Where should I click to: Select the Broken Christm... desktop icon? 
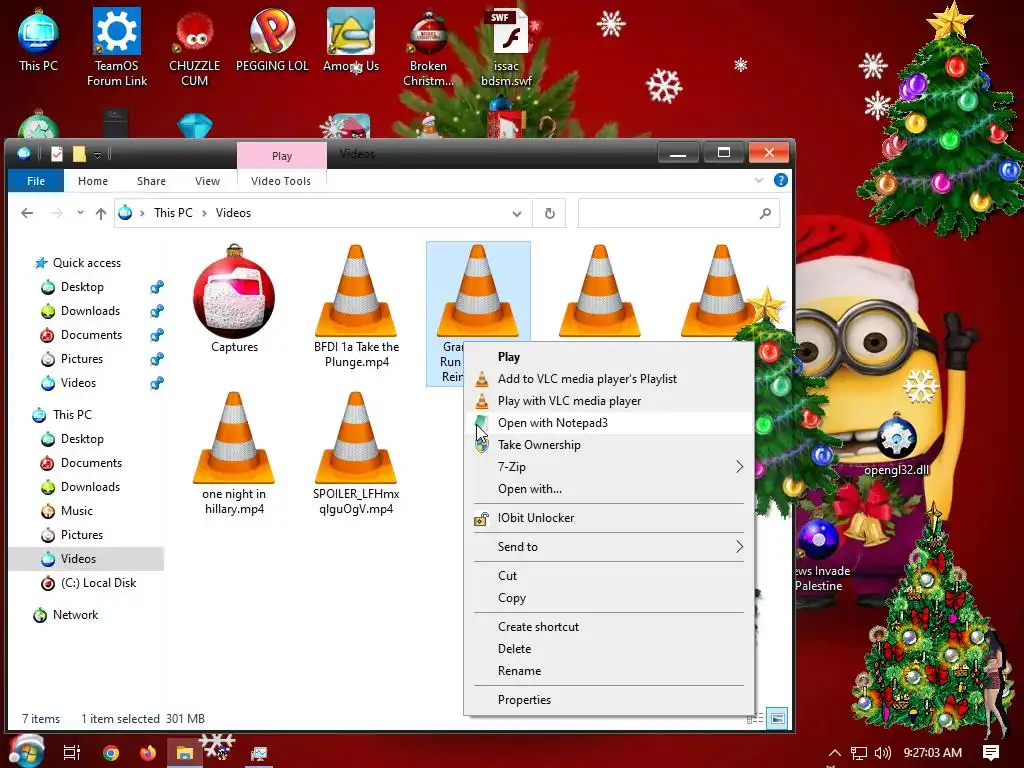tap(428, 47)
